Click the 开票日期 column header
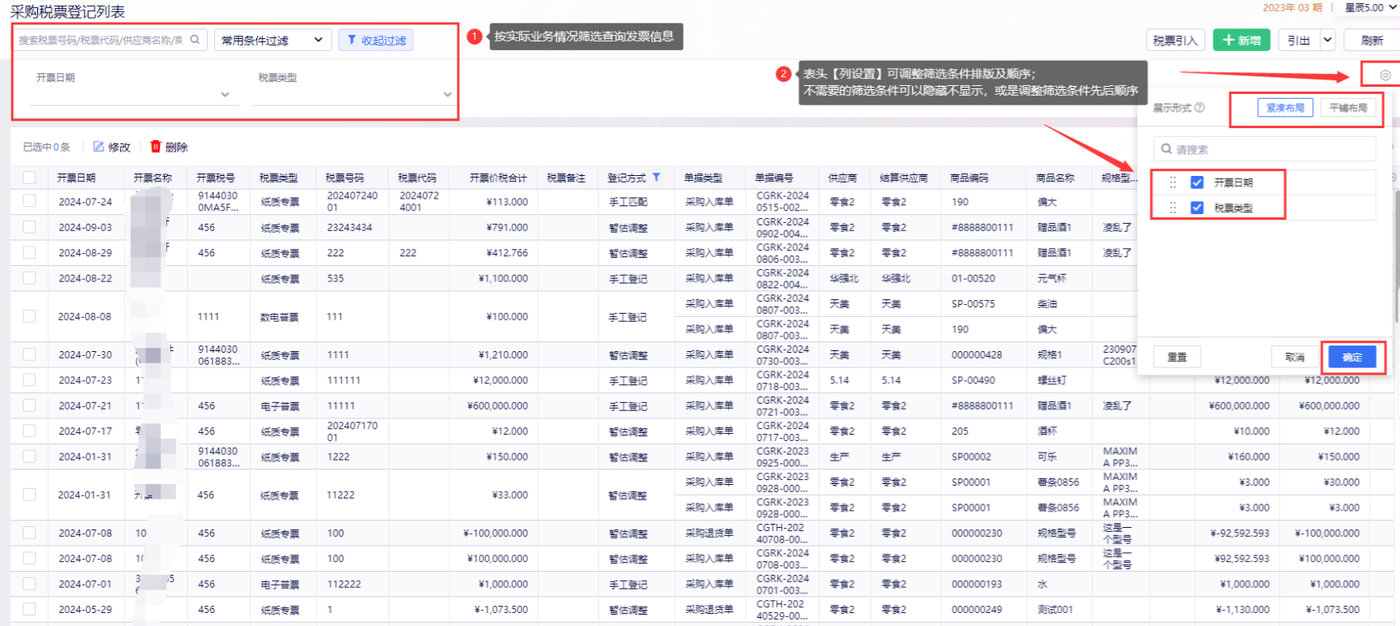The width and height of the screenshot is (1400, 626). point(76,177)
